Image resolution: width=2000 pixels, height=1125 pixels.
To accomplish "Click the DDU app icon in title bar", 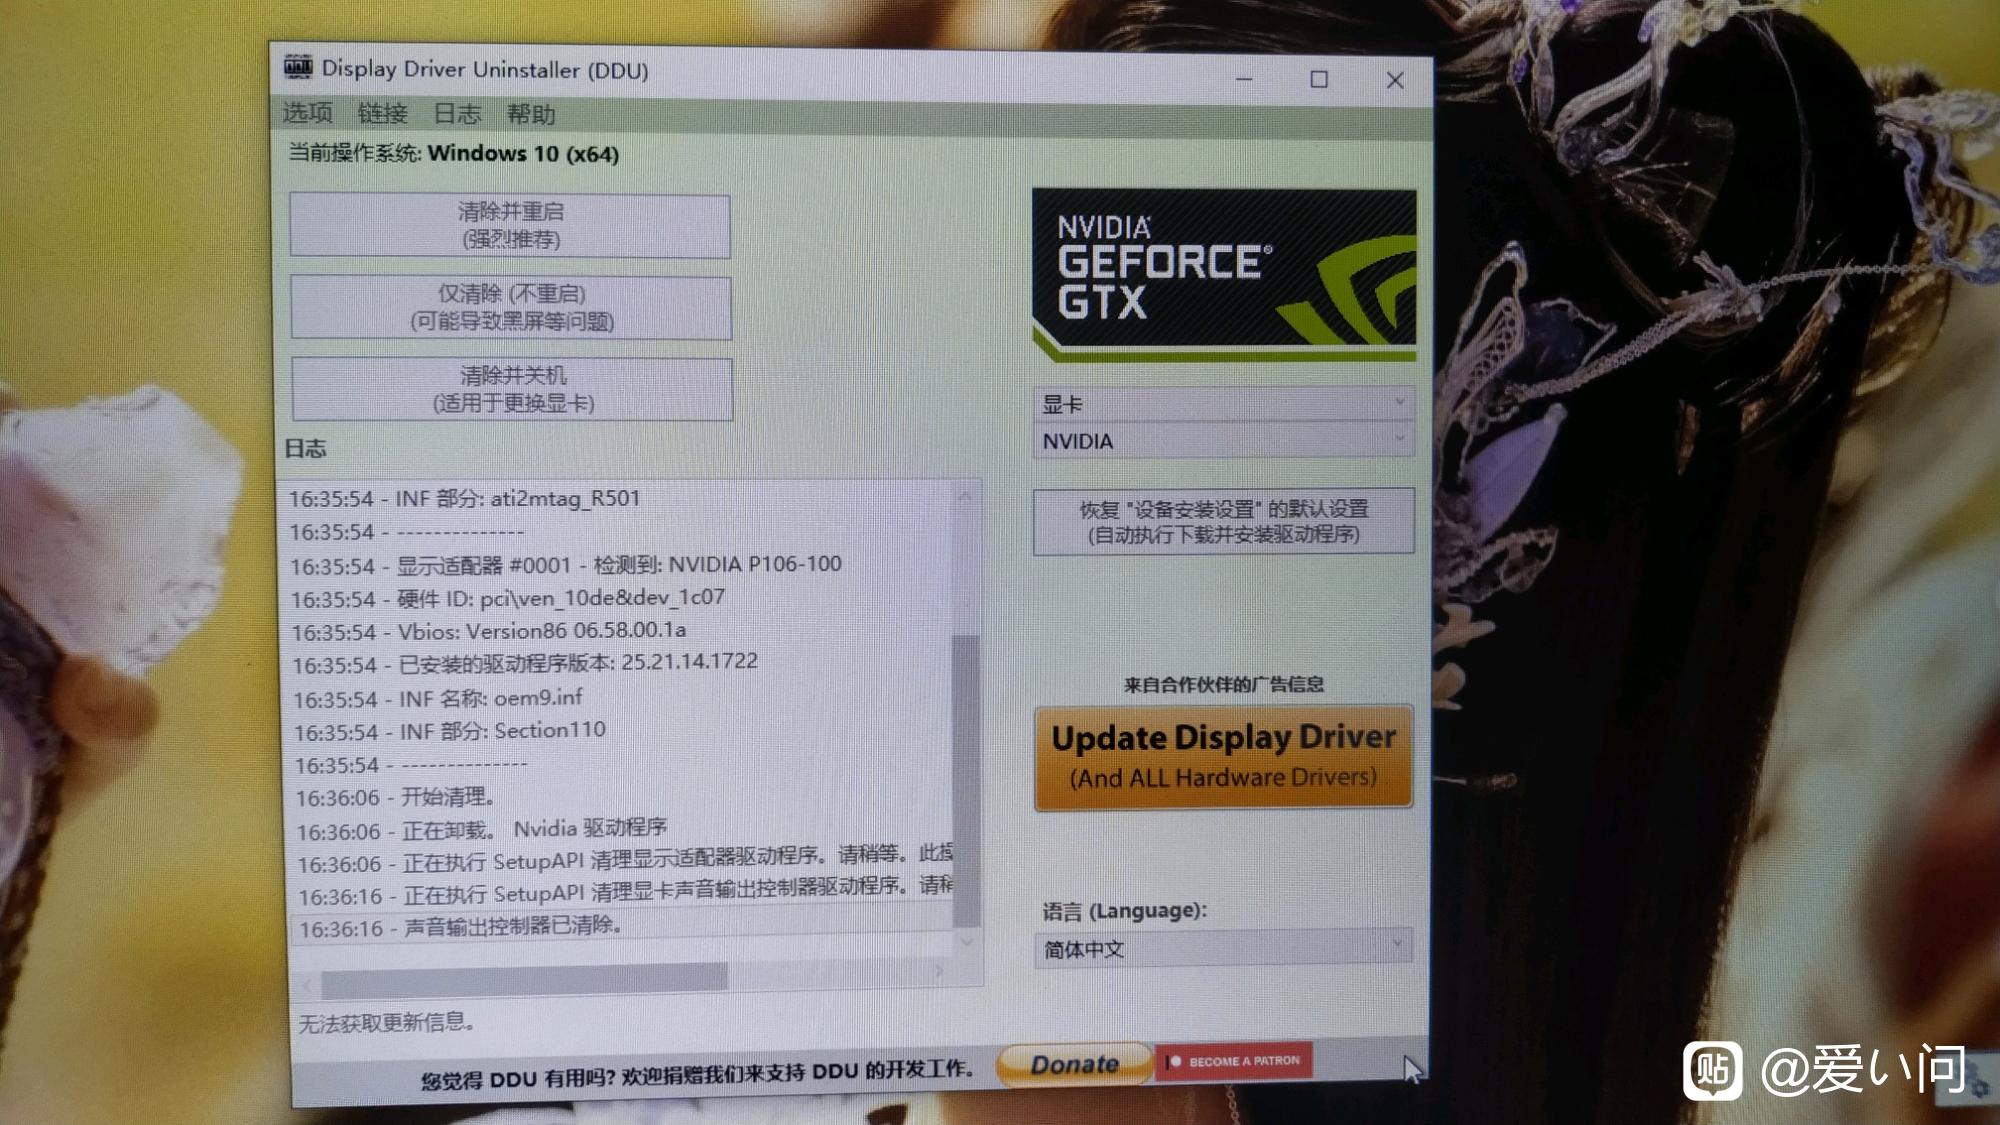I will click(x=298, y=67).
